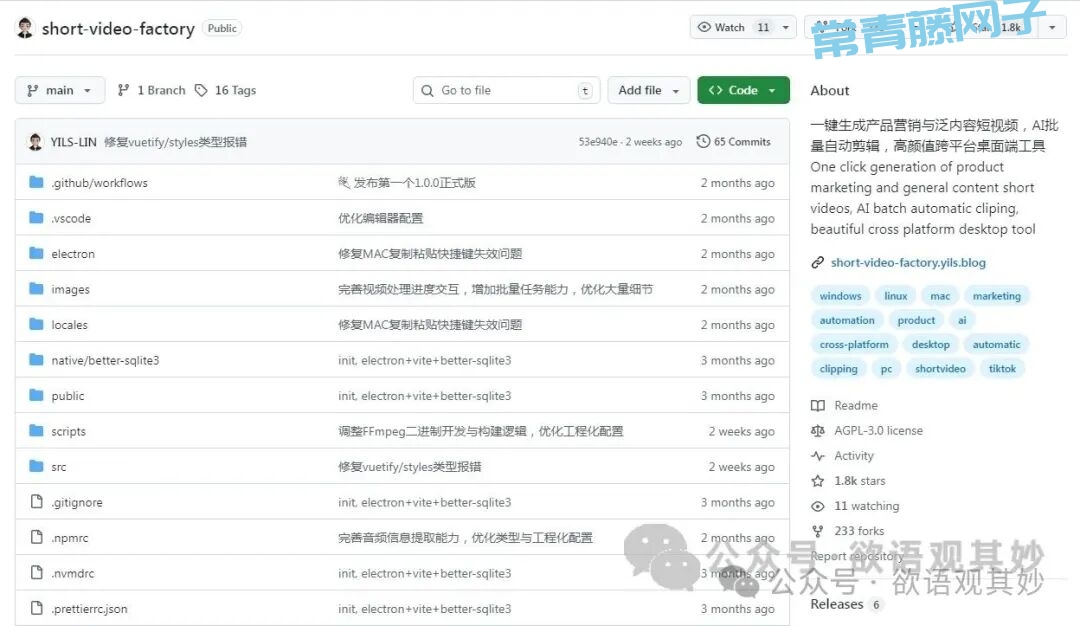Image resolution: width=1080 pixels, height=626 pixels.
Task: Click the star icon next to 1.8k stars
Action: 818,481
